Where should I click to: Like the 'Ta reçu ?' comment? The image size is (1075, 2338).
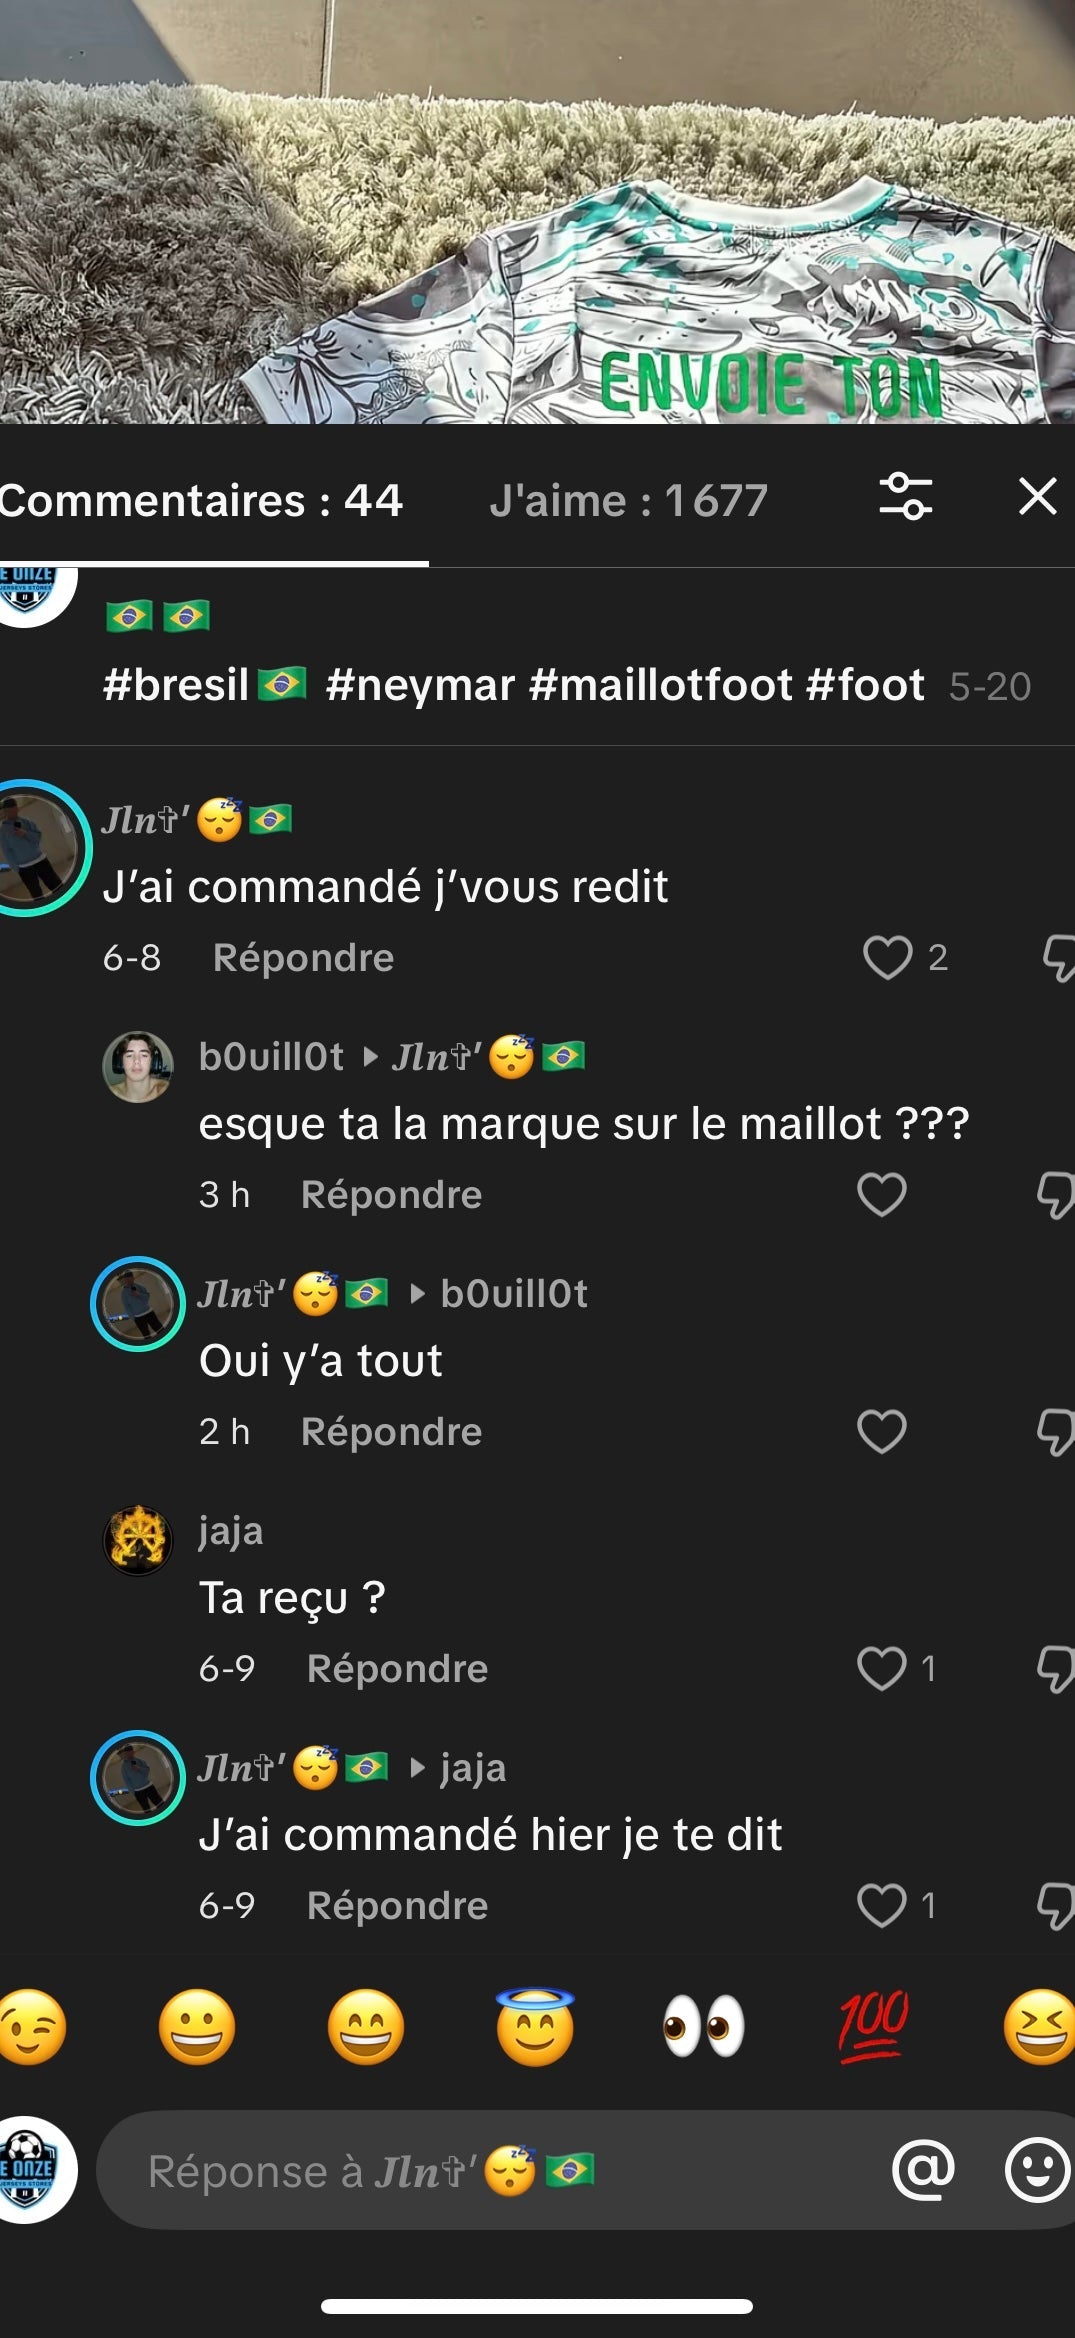(882, 1669)
